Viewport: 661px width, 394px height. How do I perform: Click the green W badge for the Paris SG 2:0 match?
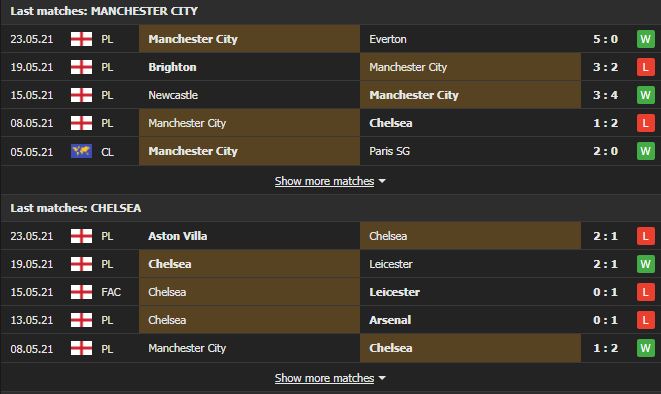click(x=645, y=151)
